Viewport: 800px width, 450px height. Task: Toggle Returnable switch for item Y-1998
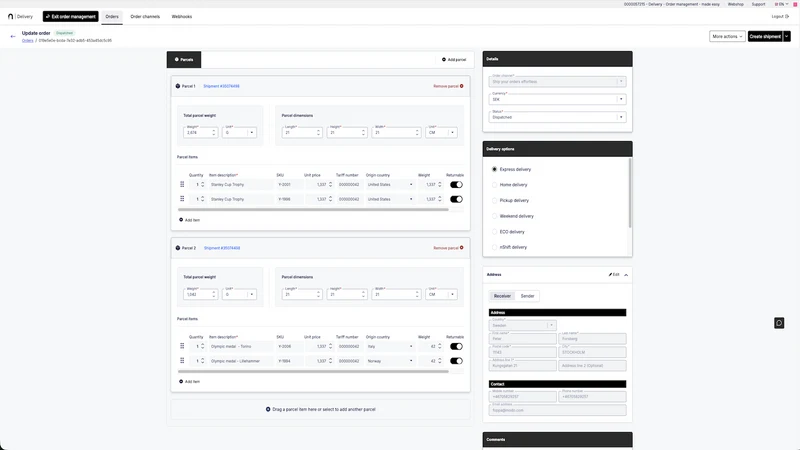pos(456,199)
